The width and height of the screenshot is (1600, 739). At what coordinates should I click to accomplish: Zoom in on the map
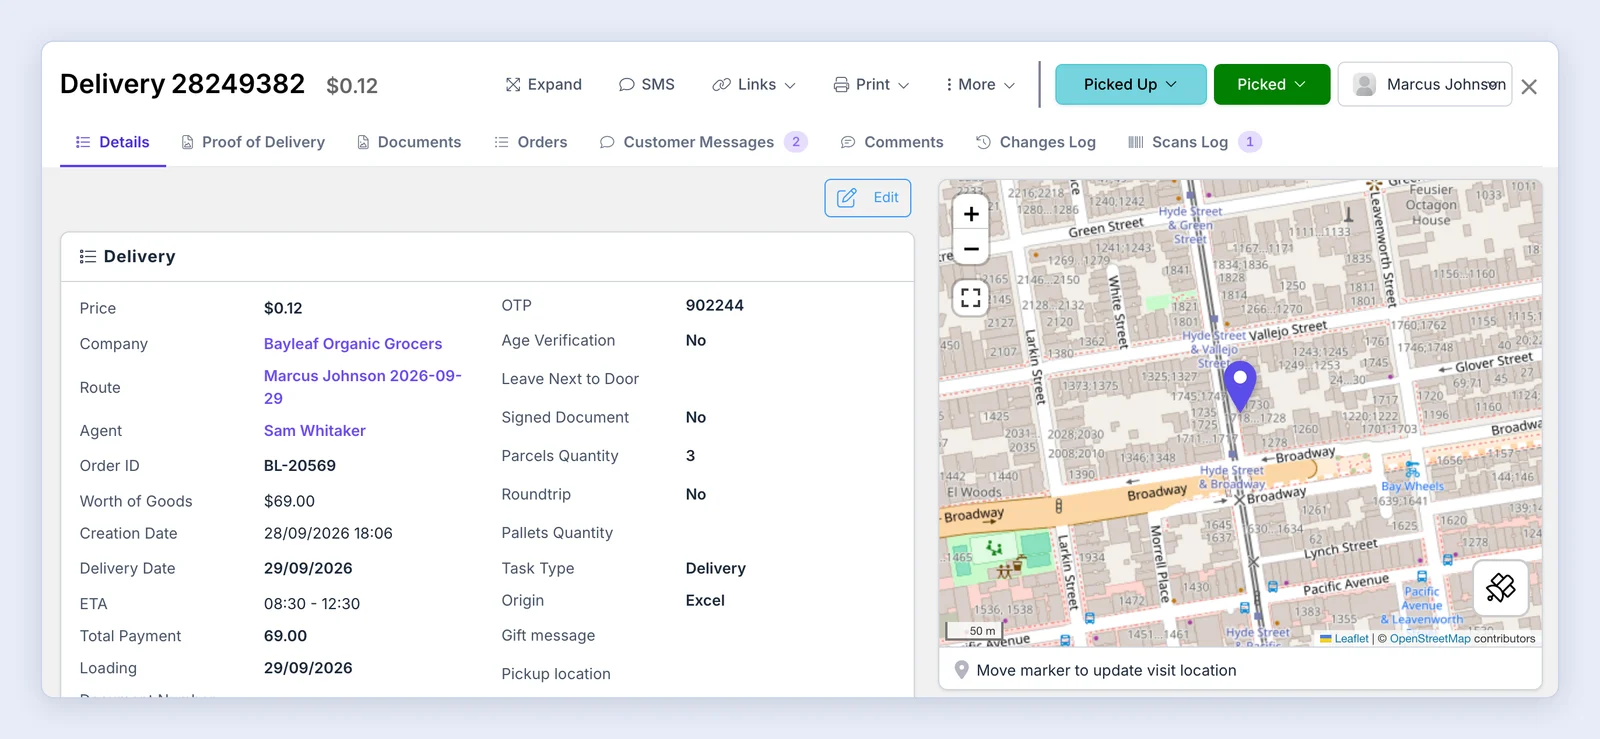pos(970,214)
